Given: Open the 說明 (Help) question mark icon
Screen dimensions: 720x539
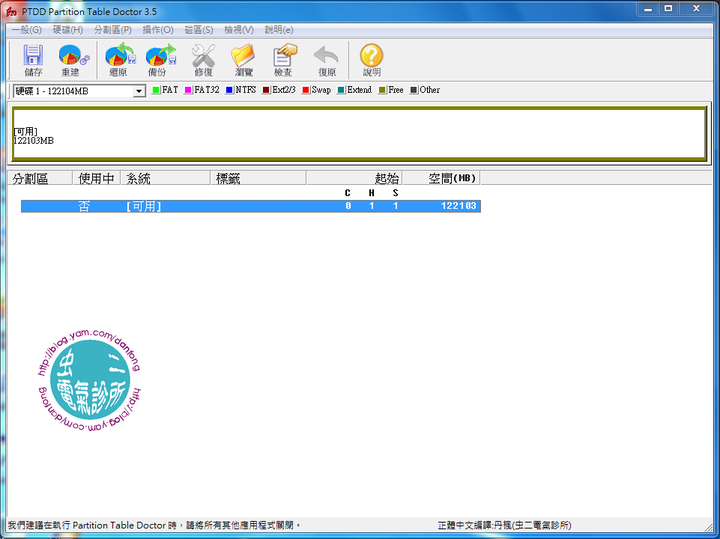Looking at the screenshot, I should click(371, 60).
